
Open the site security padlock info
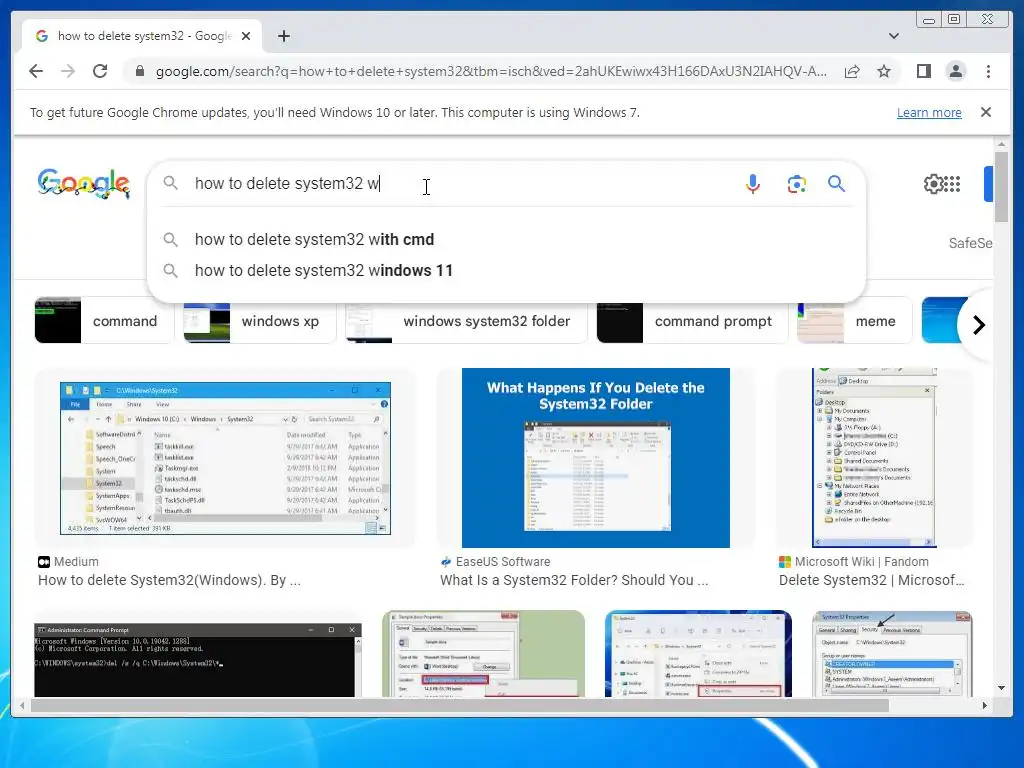pyautogui.click(x=139, y=71)
